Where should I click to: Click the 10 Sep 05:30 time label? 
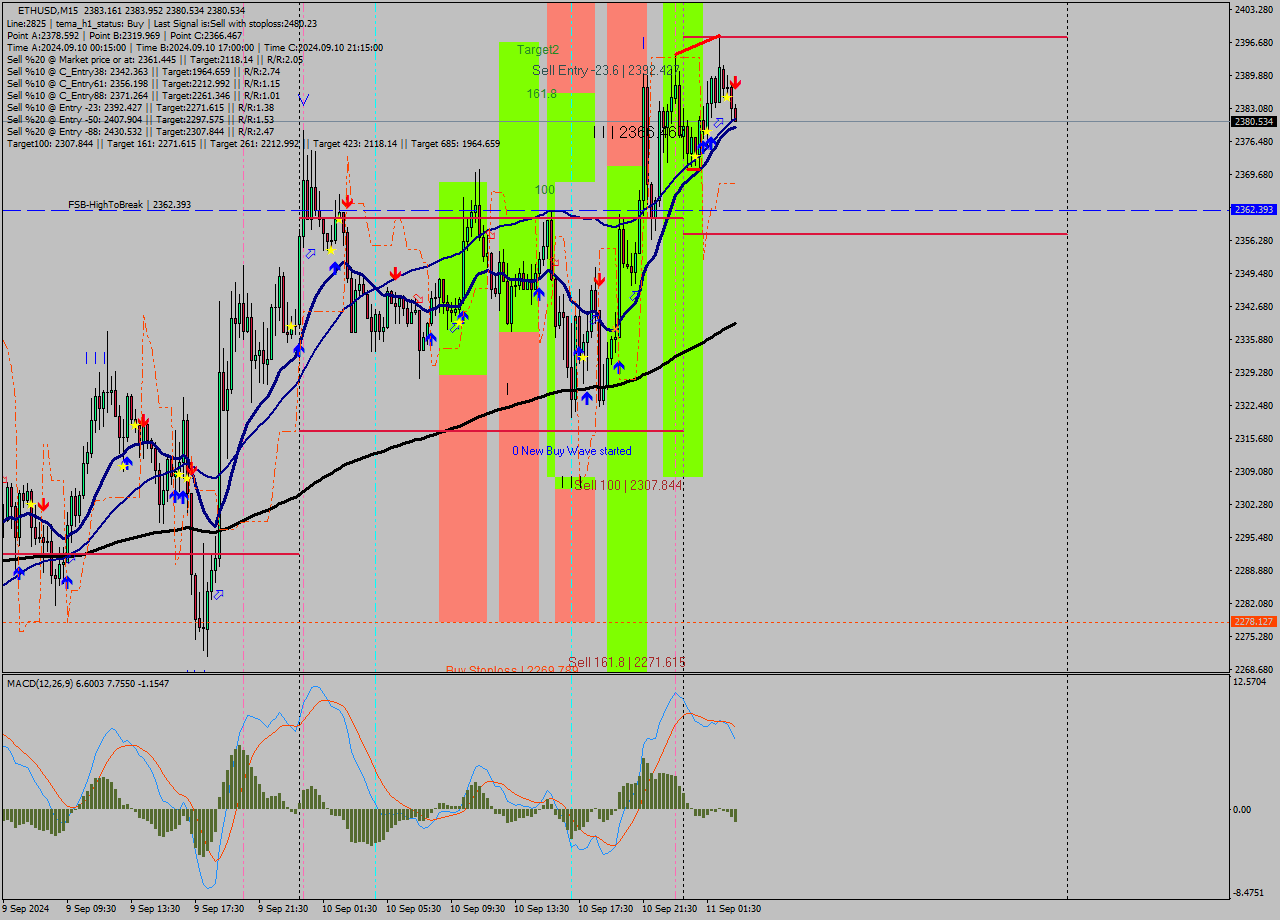(x=413, y=909)
